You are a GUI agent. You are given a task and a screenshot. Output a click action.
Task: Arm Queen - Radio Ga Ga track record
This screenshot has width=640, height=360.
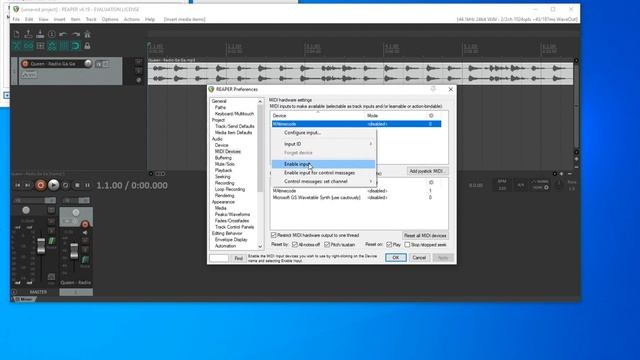(x=25, y=64)
